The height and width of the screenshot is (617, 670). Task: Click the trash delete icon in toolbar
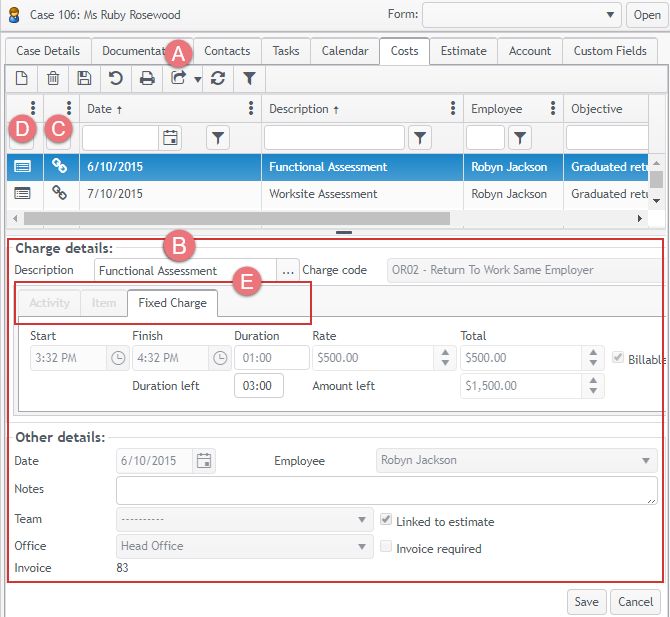(53, 78)
